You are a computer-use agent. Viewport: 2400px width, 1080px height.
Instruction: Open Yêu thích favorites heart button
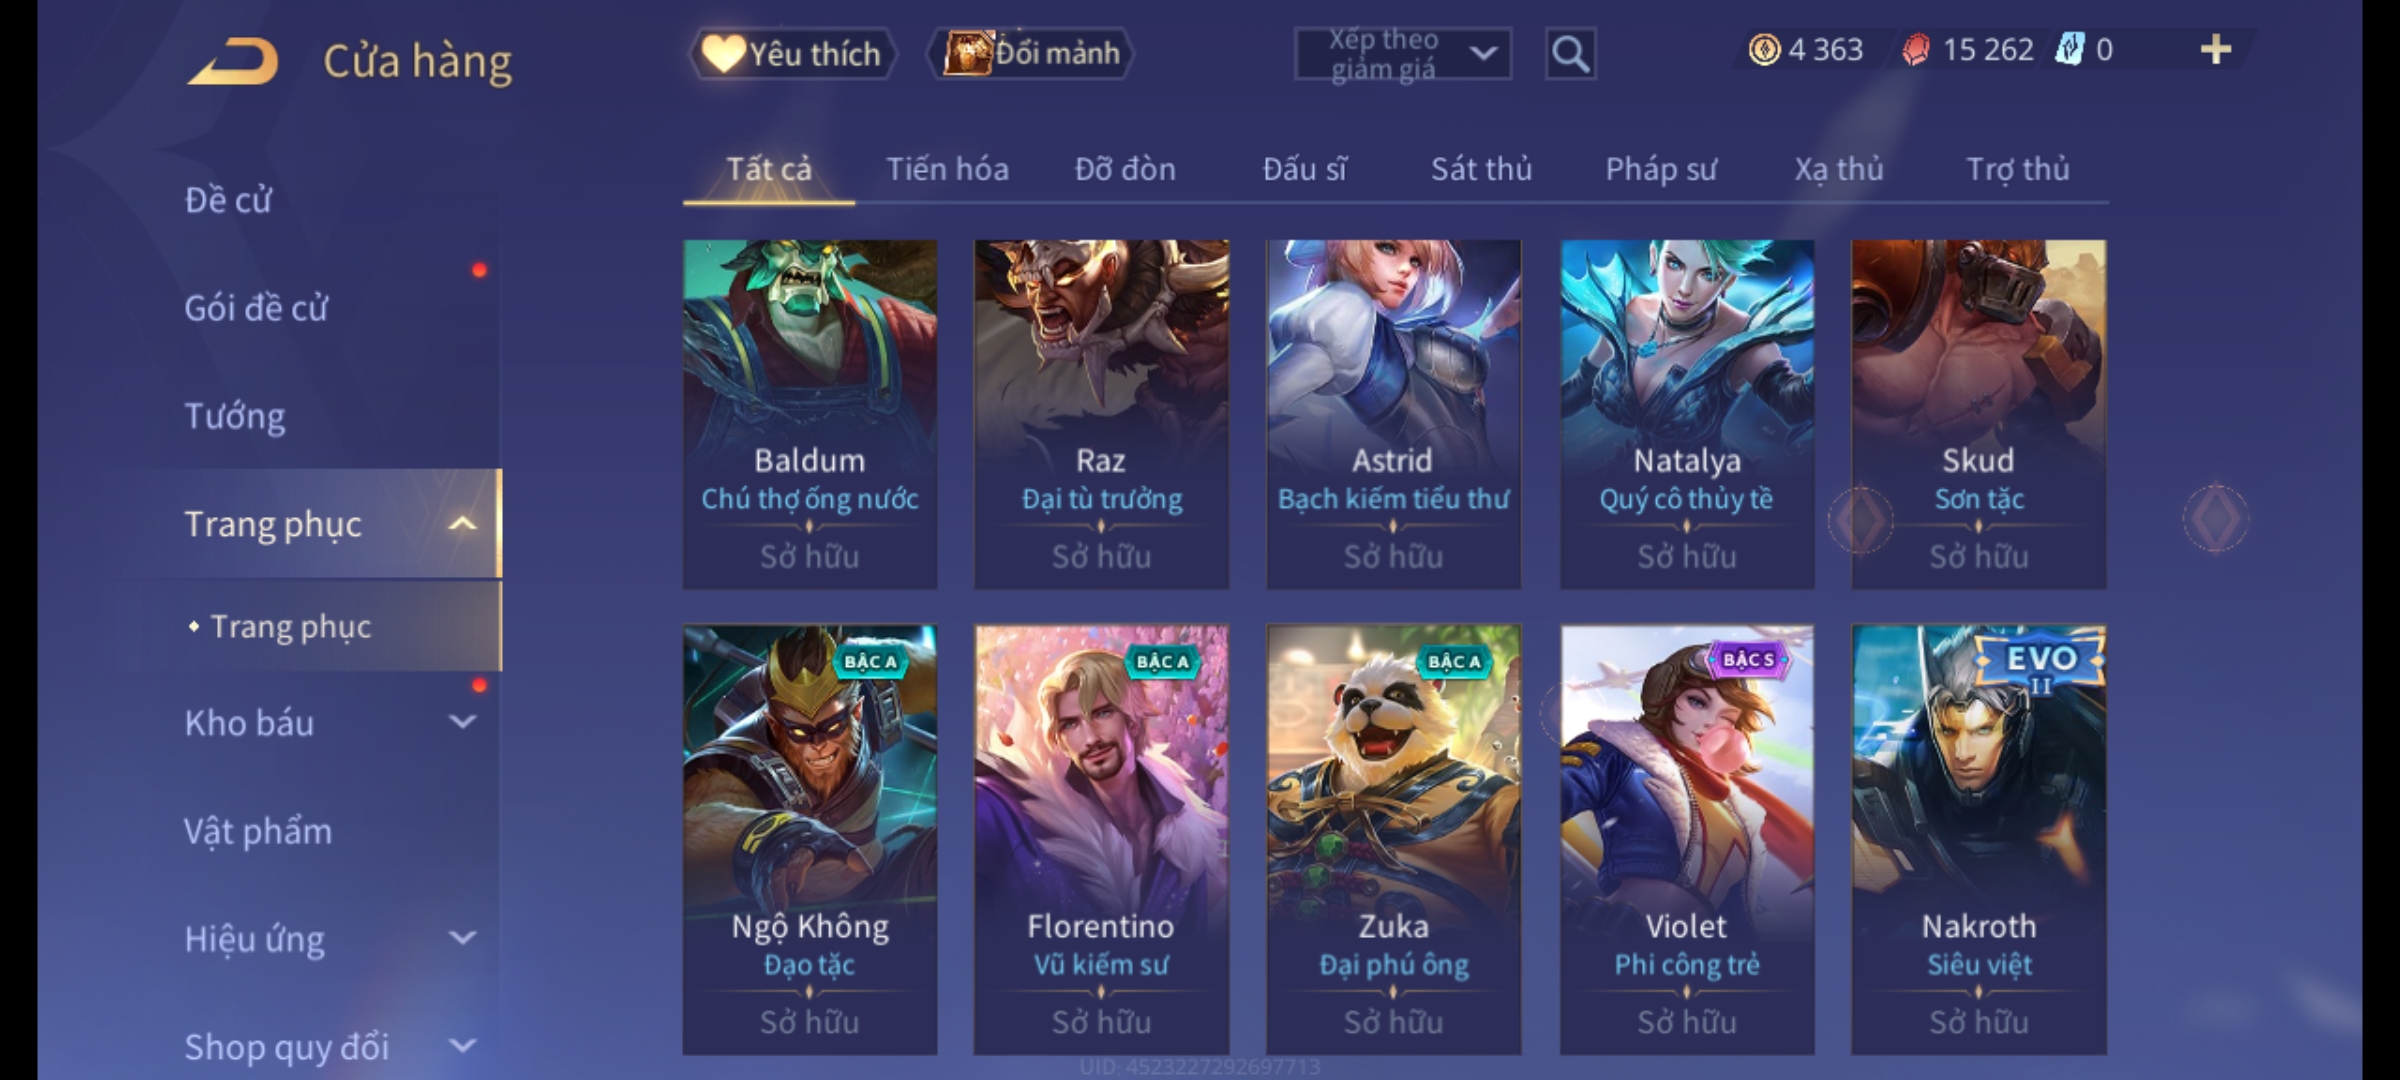pos(792,54)
